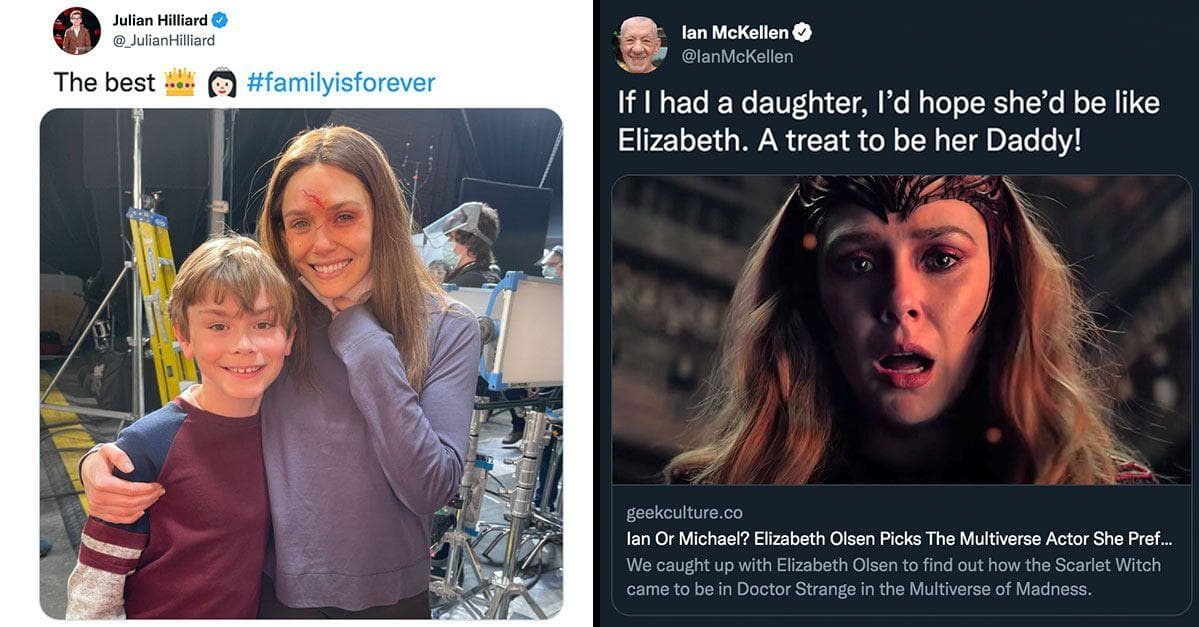Click Julian Hilliard's profile avatar
Image resolution: width=1199 pixels, height=627 pixels.
[x=76, y=30]
